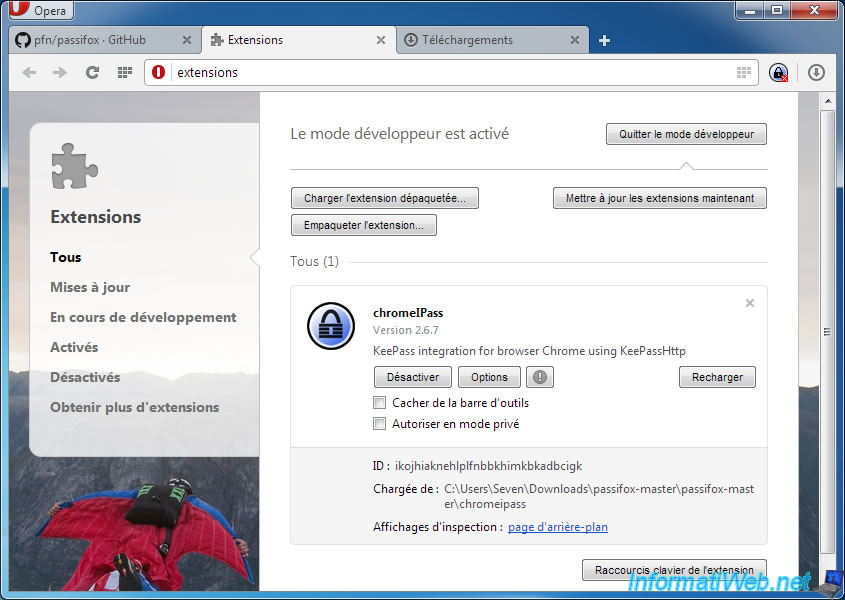Show 'Désactivés' extensions

85,377
